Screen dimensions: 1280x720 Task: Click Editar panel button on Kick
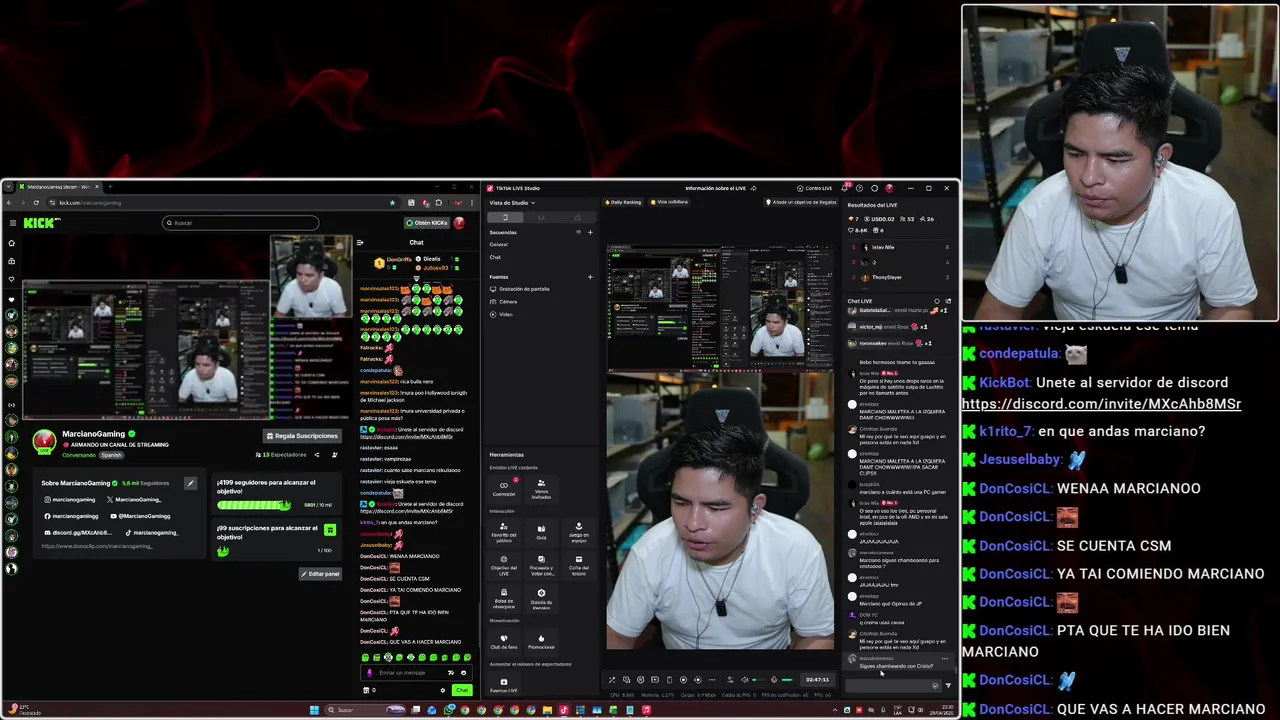click(320, 574)
